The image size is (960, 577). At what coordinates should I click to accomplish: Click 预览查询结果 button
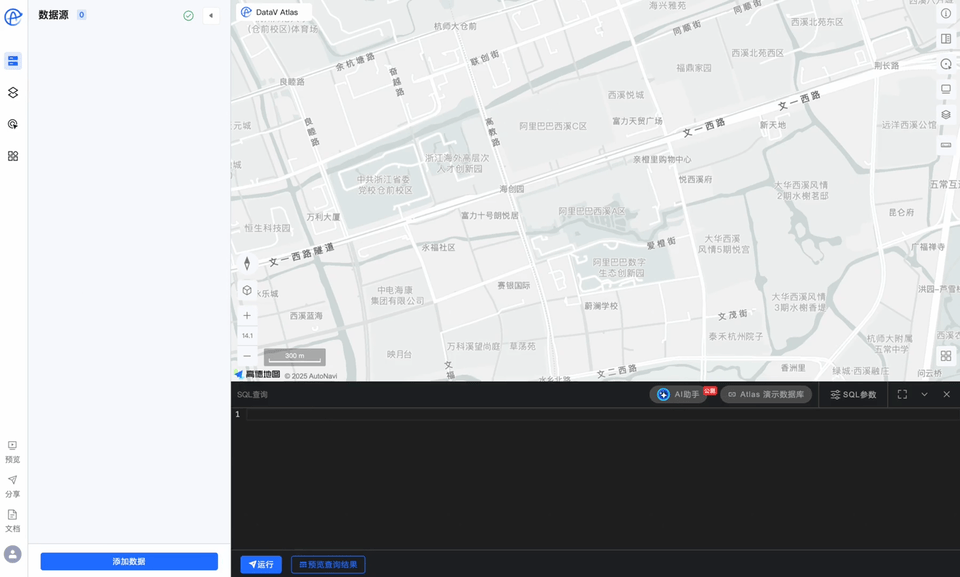pos(328,565)
